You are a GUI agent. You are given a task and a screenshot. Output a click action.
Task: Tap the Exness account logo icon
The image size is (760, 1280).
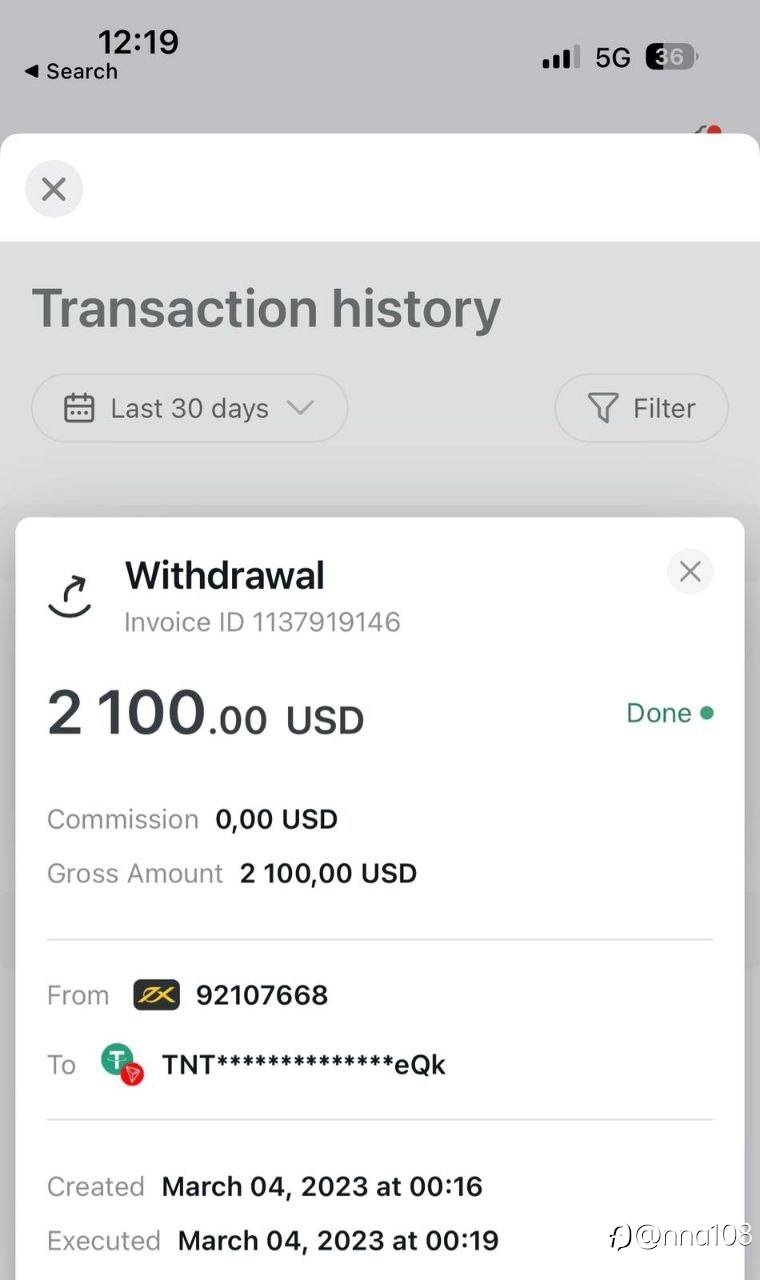tap(157, 995)
